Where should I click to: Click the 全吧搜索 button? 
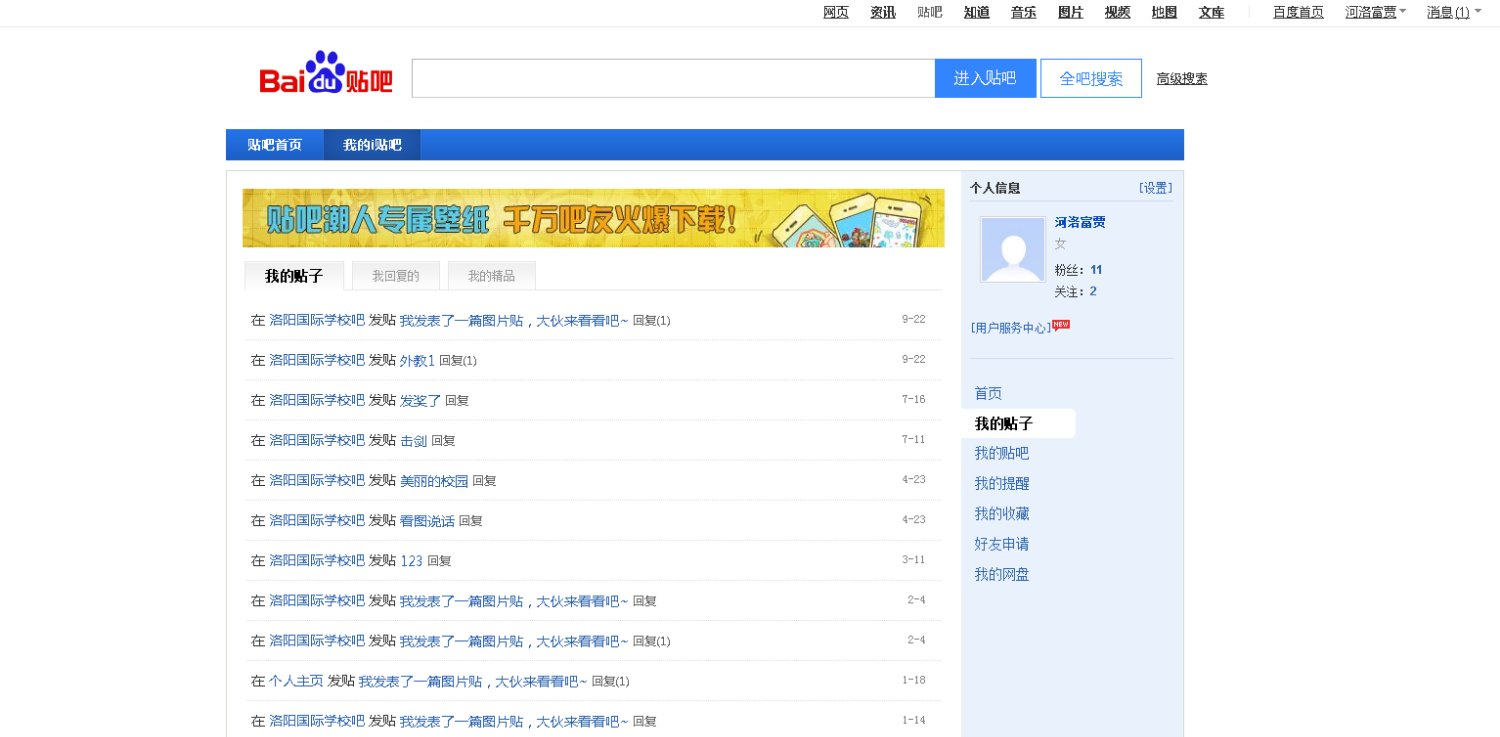pos(1091,78)
